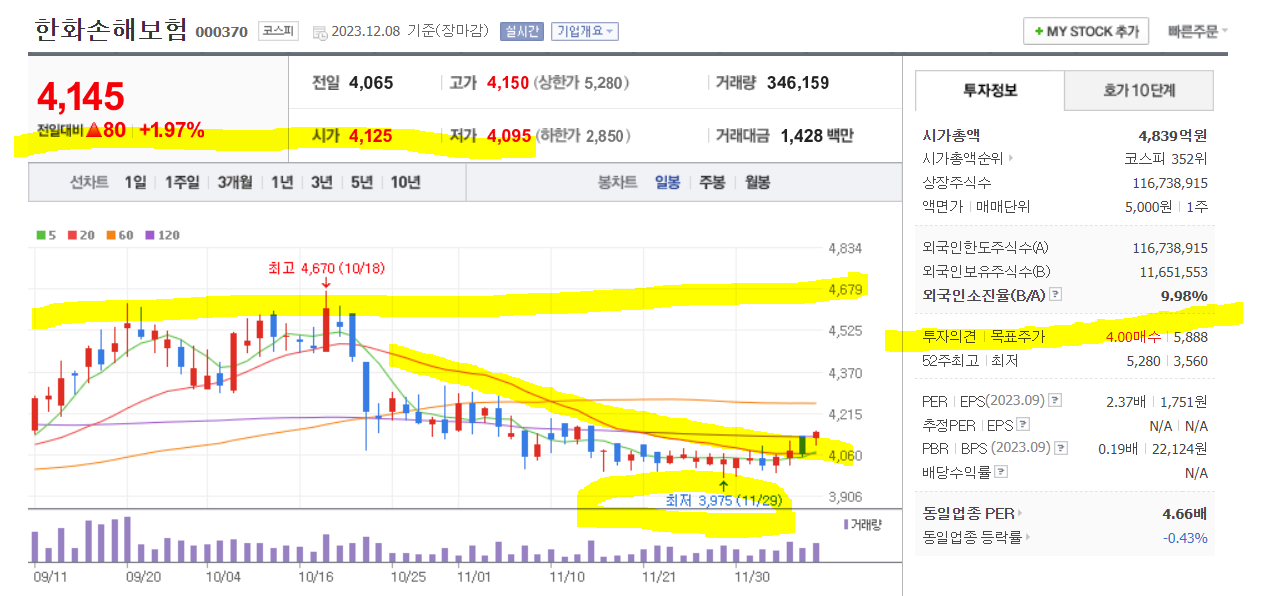
Task: Click the 한화손해보험 stock title
Action: [111, 30]
